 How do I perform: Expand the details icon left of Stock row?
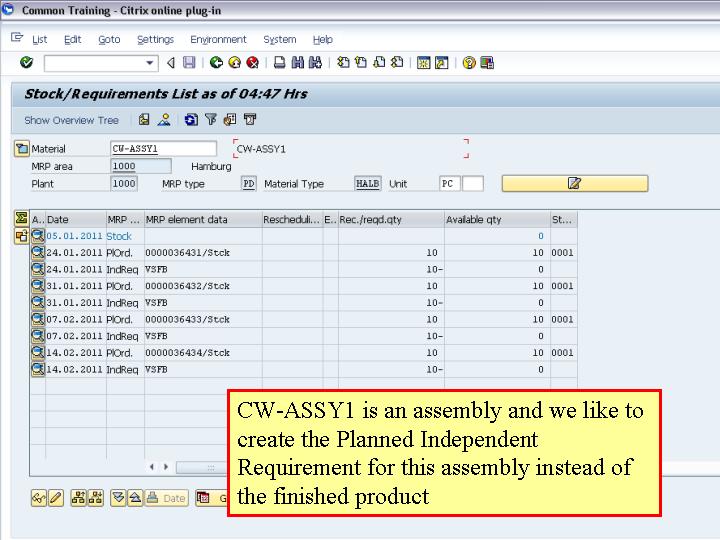pos(21,236)
